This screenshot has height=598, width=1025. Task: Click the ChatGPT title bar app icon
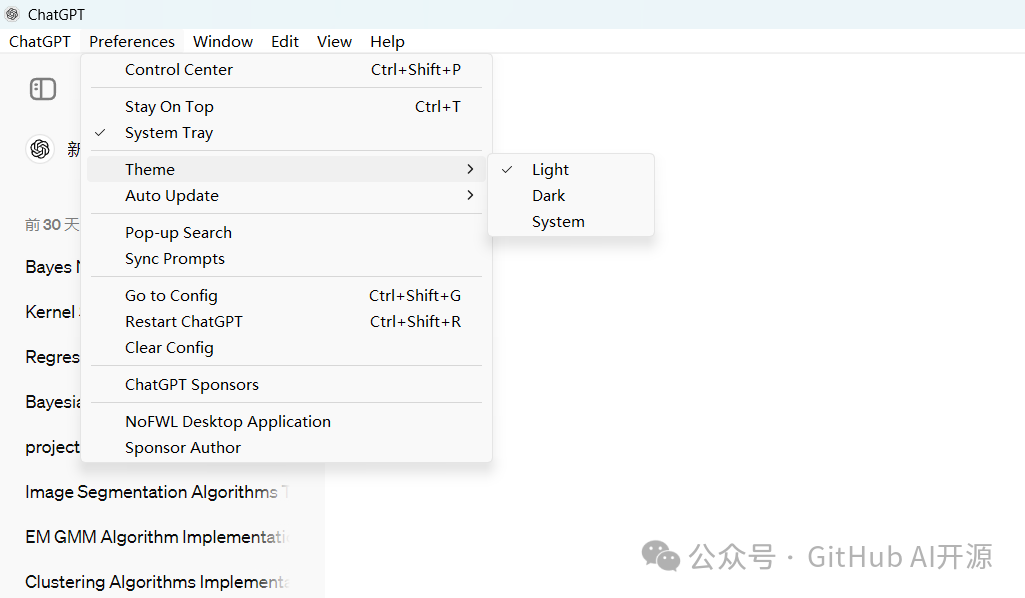tap(12, 14)
